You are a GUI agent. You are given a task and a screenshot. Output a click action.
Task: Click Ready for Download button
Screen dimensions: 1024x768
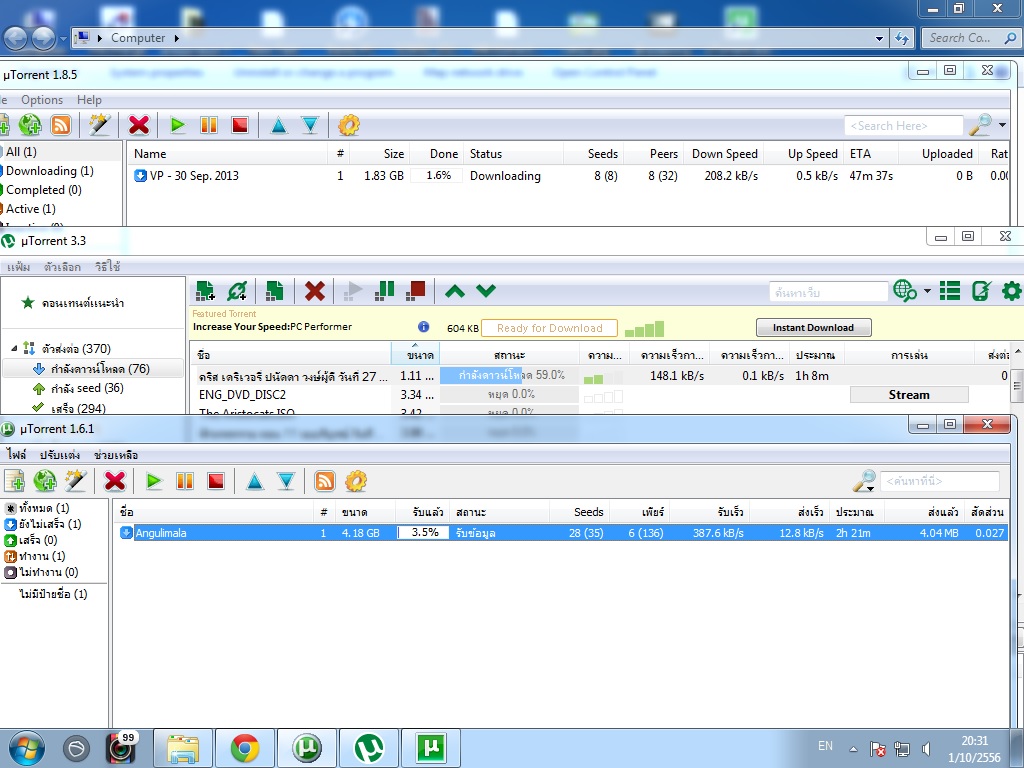point(549,328)
